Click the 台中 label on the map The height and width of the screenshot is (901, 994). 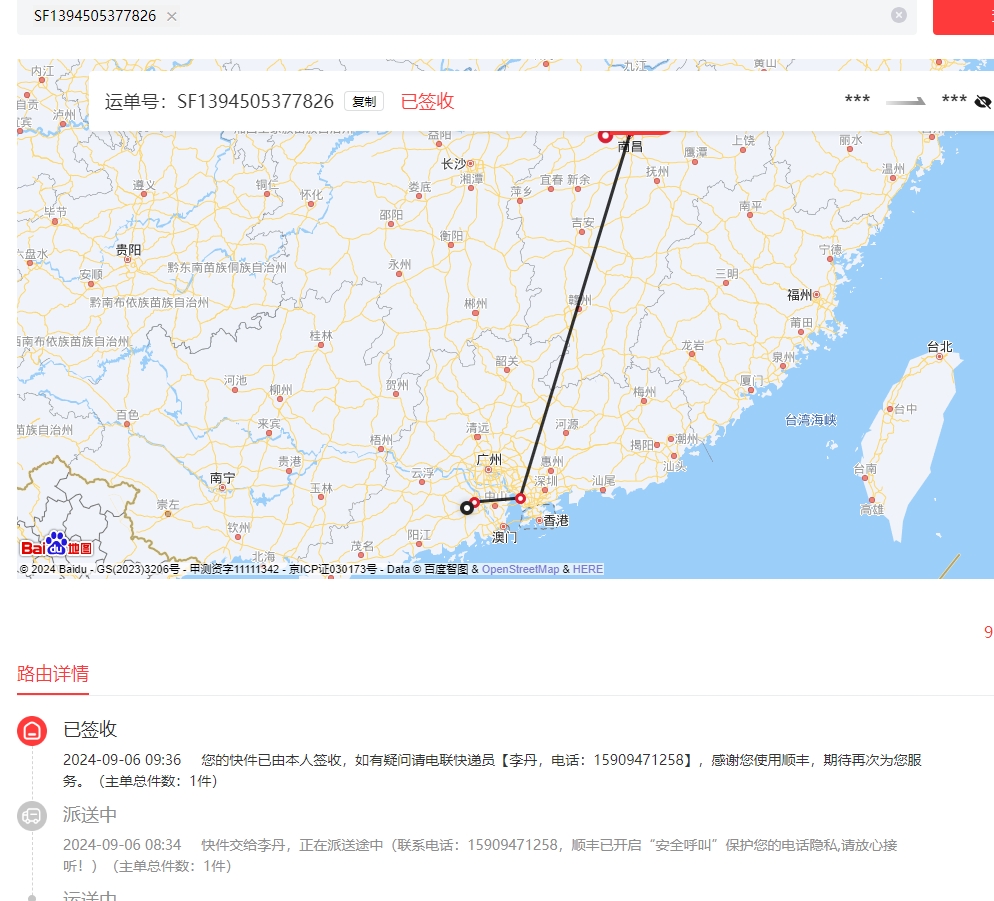pyautogui.click(x=905, y=409)
